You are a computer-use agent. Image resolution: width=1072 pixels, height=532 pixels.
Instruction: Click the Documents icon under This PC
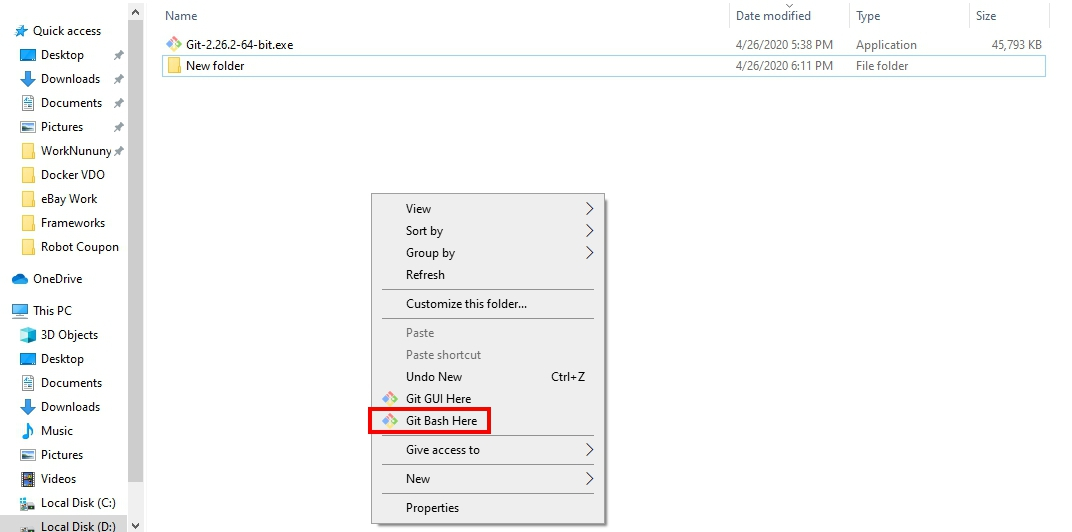(x=28, y=383)
